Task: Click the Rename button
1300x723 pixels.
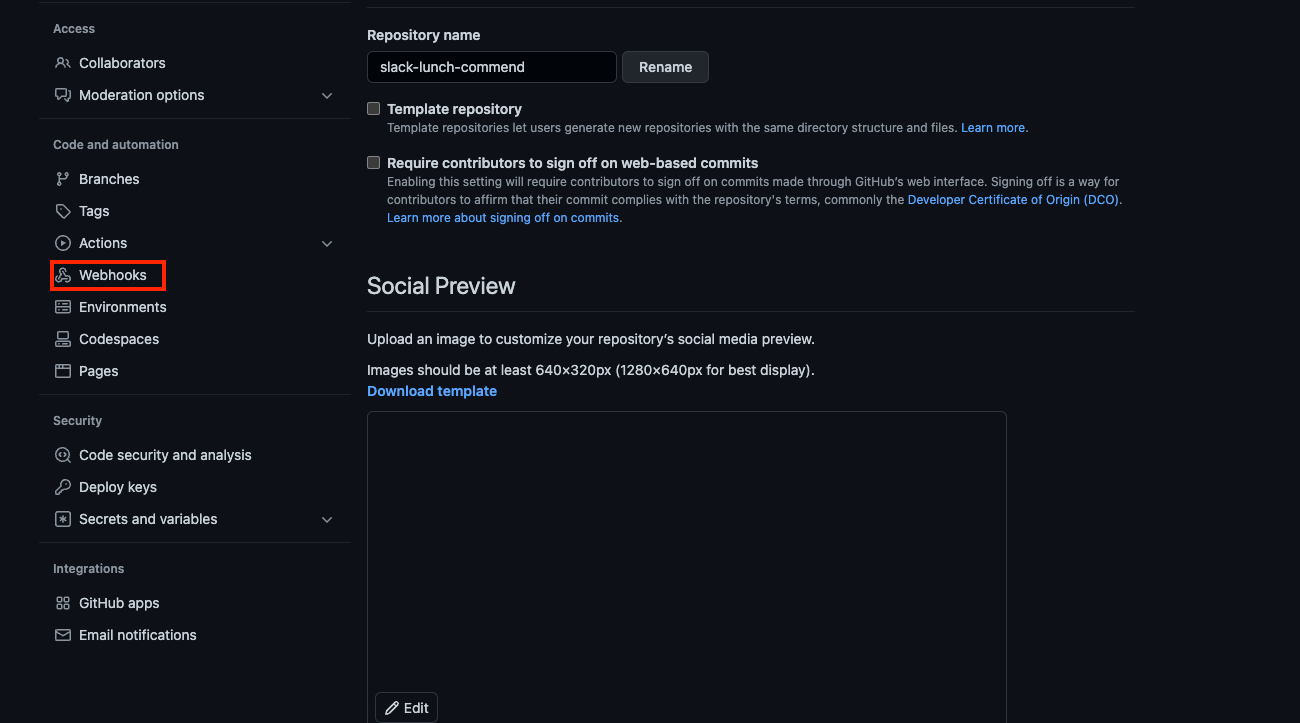Action: (x=665, y=67)
